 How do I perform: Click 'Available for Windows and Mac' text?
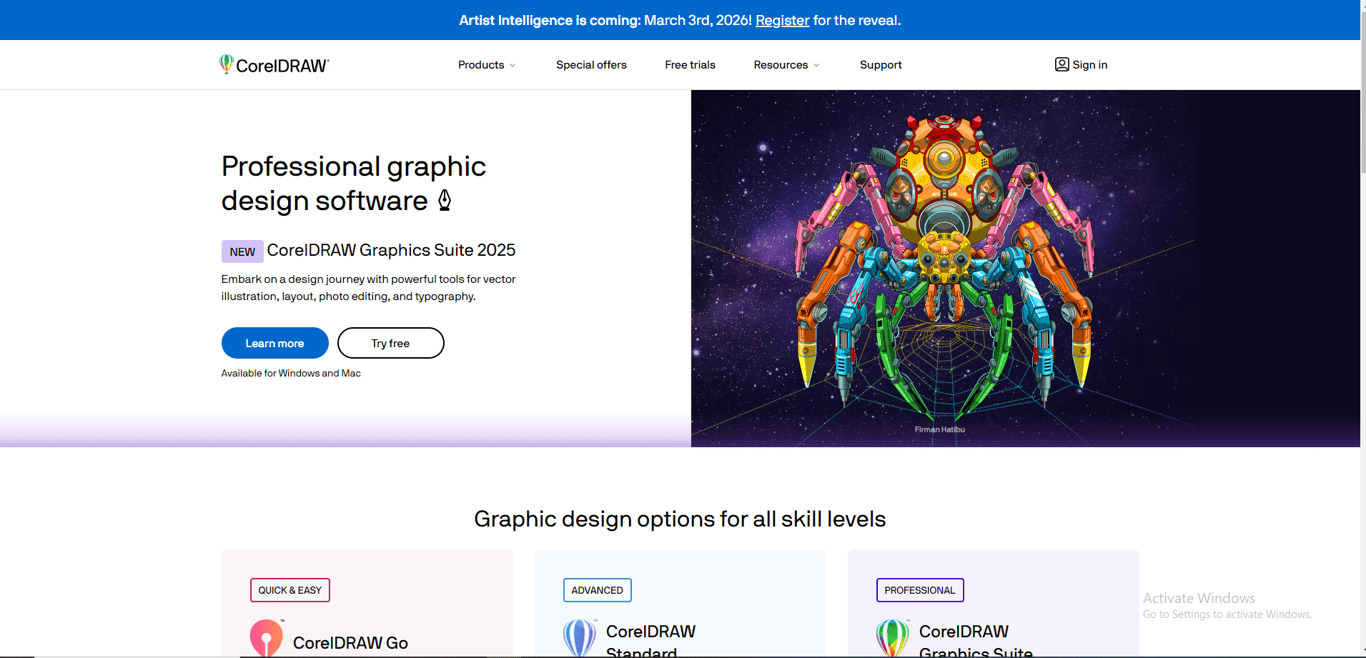(291, 373)
